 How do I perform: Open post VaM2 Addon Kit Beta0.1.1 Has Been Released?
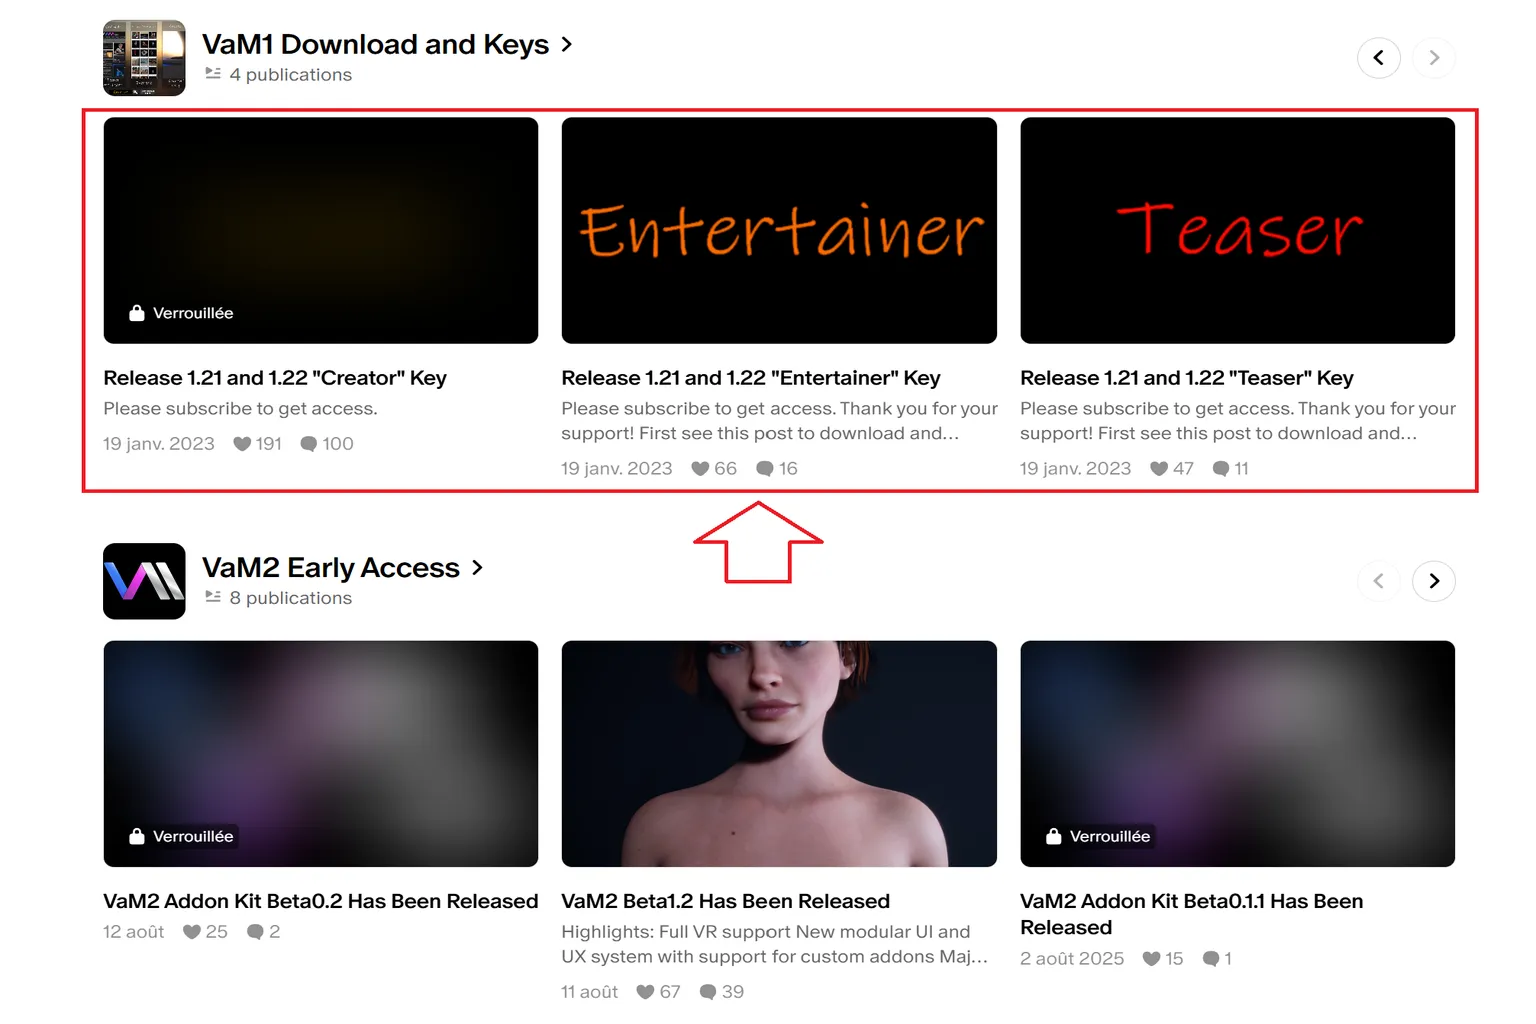[1192, 914]
